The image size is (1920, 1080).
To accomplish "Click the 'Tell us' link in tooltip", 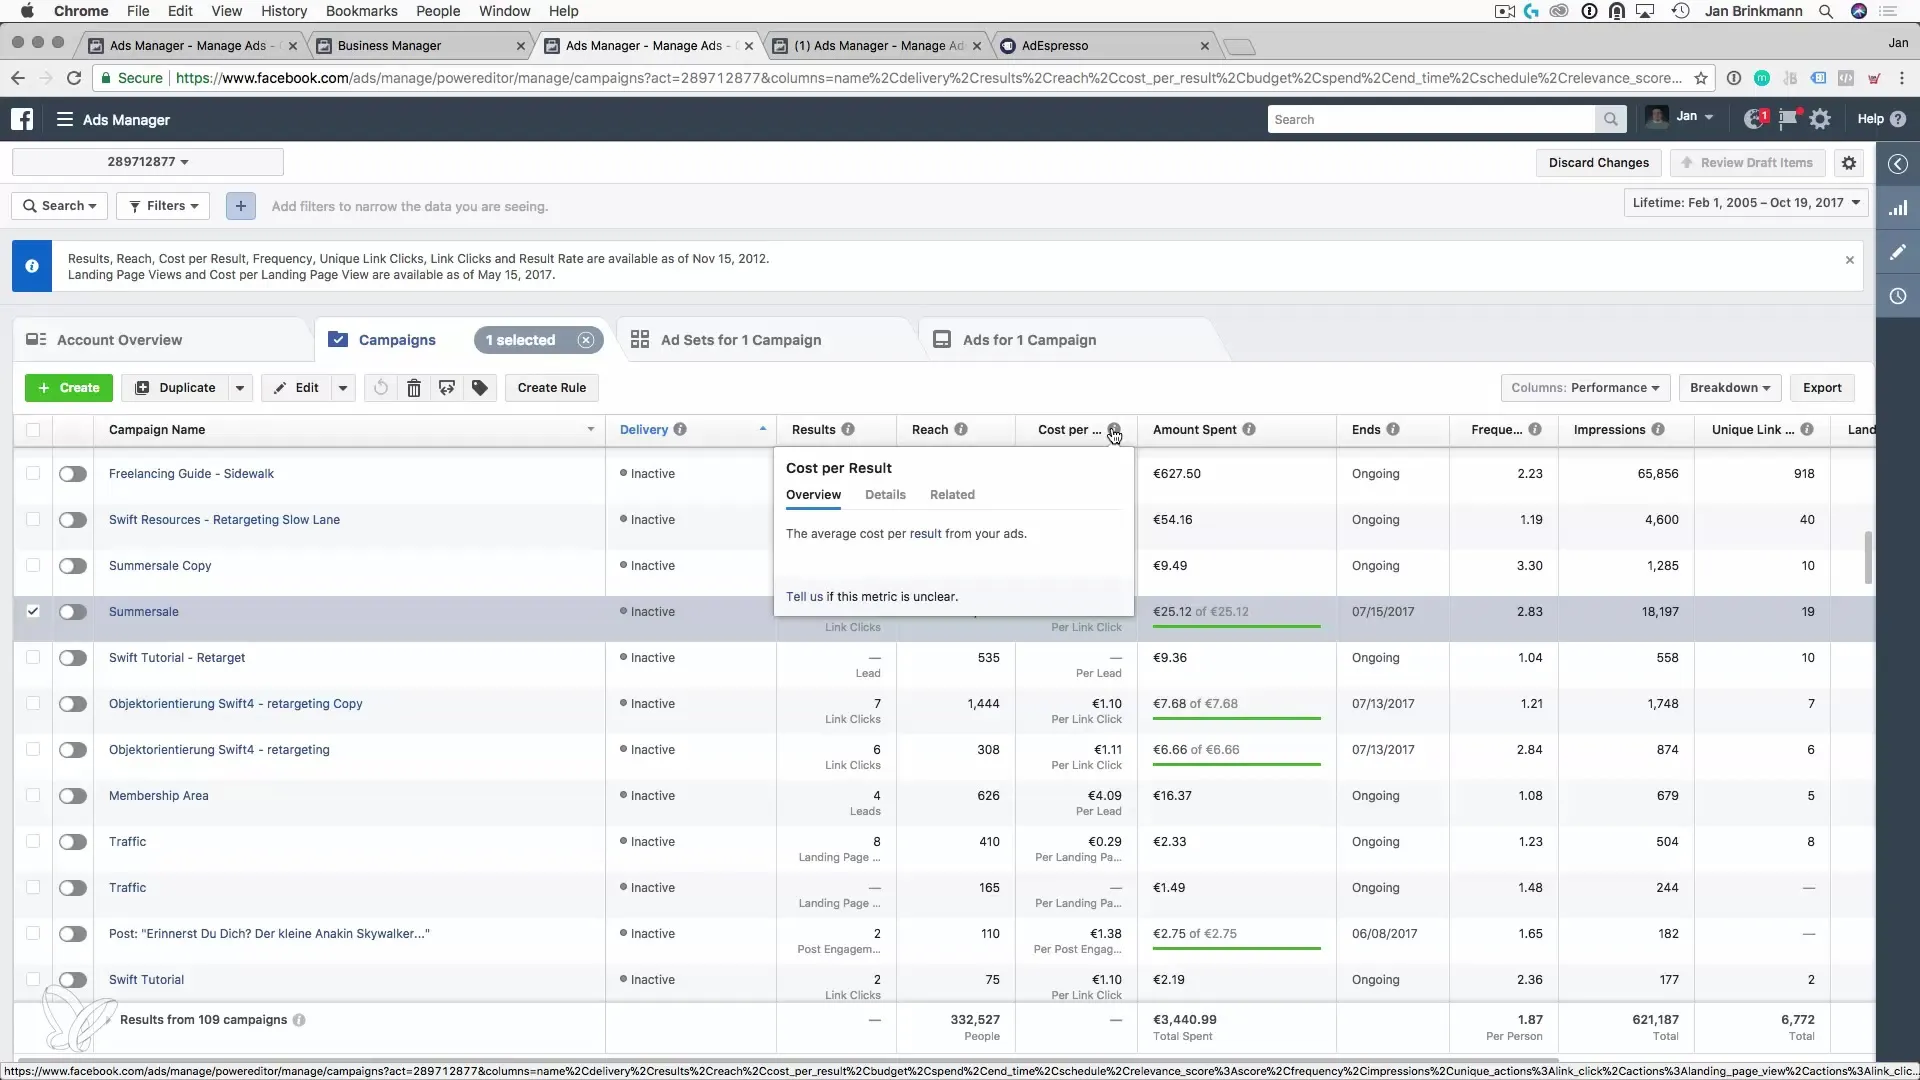I will [x=804, y=597].
